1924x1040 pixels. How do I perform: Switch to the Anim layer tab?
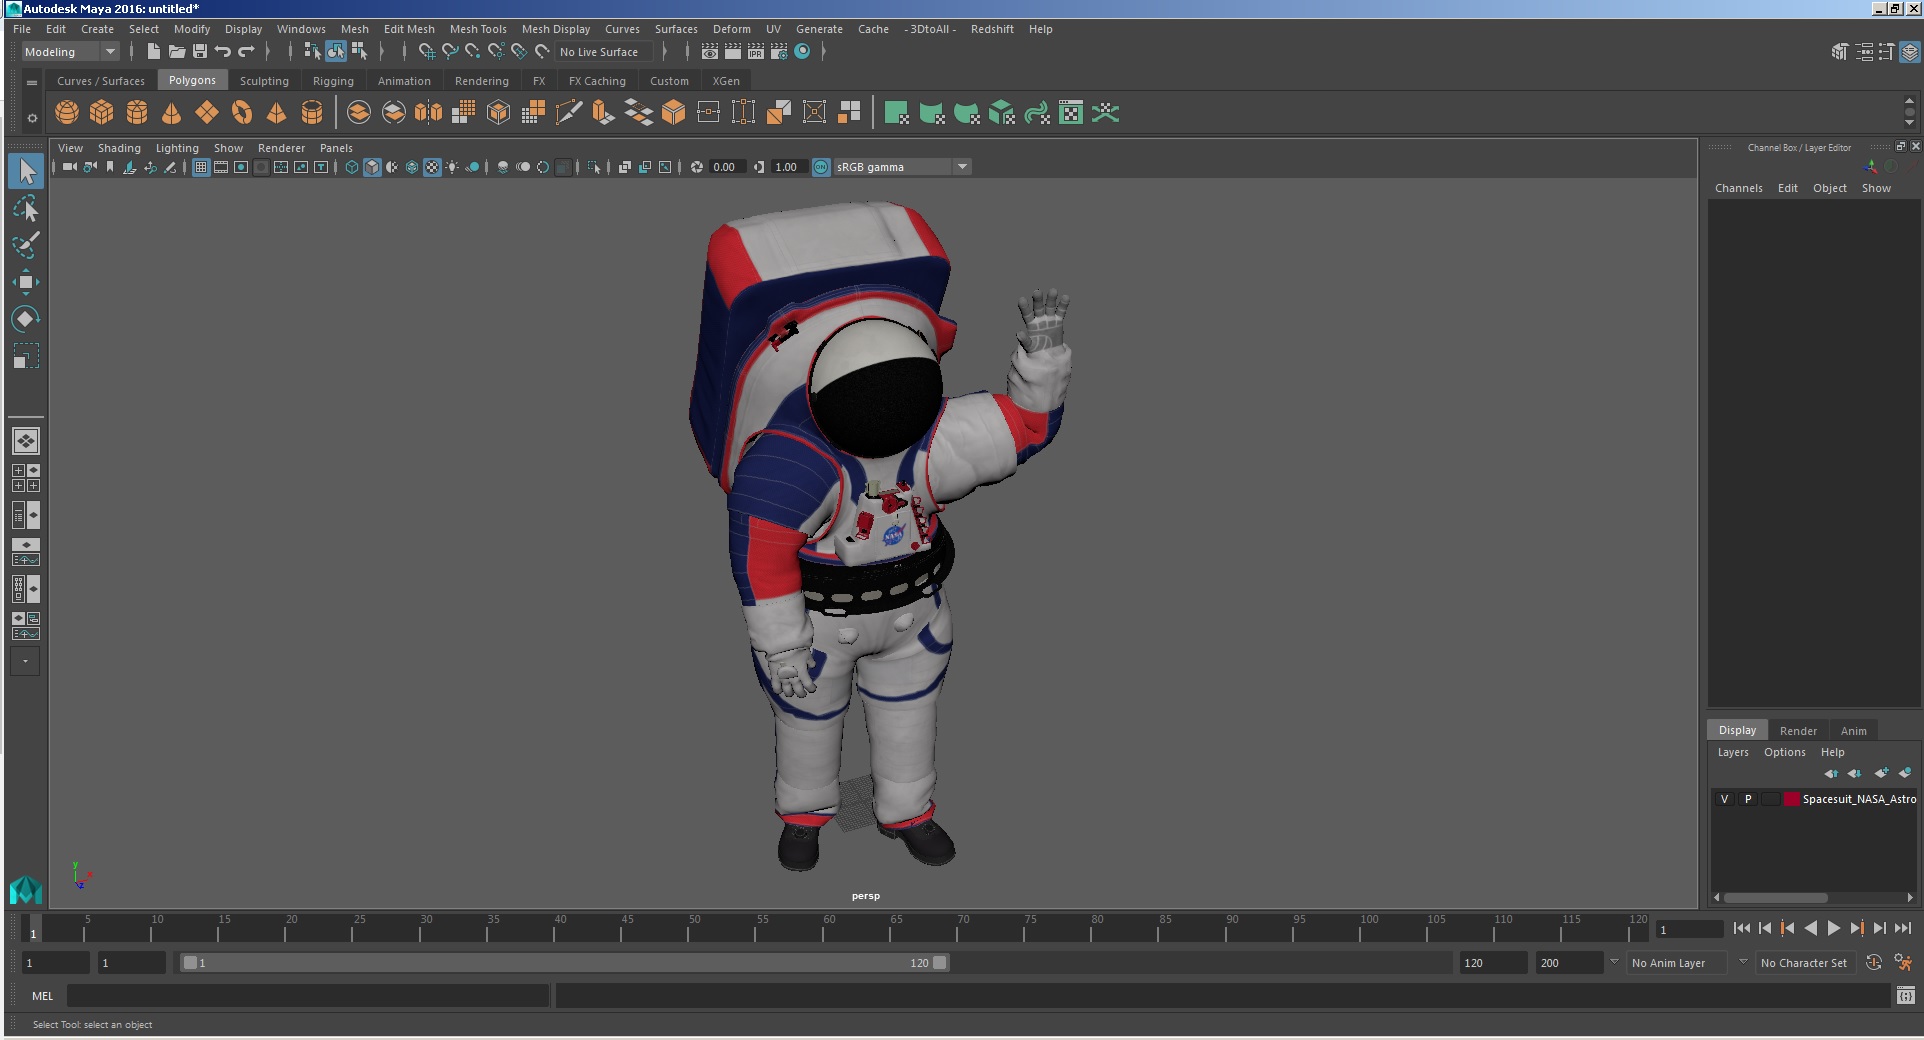[x=1853, y=730]
